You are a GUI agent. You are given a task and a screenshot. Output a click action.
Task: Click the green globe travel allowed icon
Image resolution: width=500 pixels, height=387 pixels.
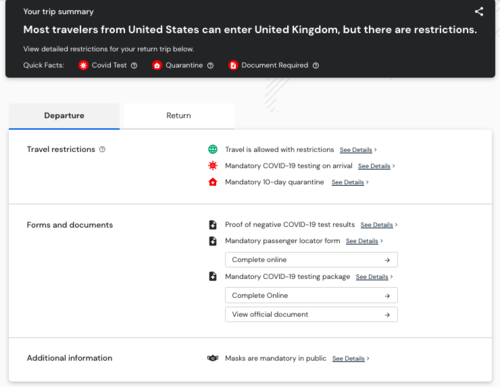click(213, 149)
